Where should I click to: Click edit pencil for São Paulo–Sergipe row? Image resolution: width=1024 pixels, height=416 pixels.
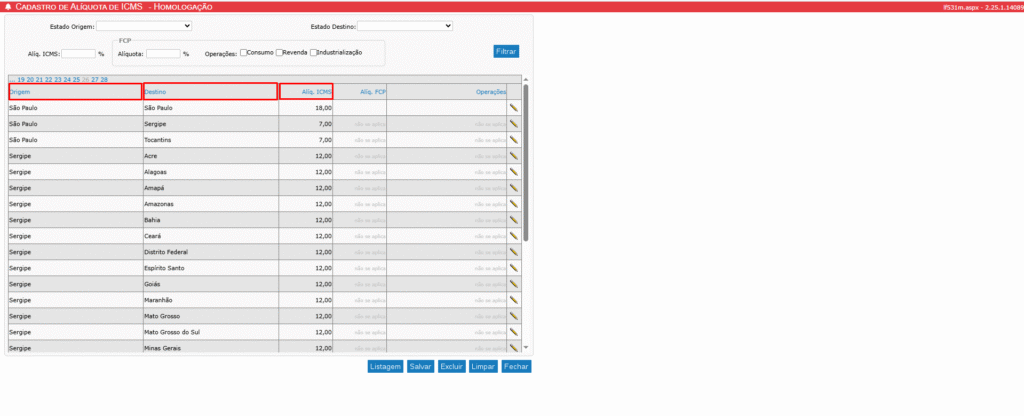(514, 124)
